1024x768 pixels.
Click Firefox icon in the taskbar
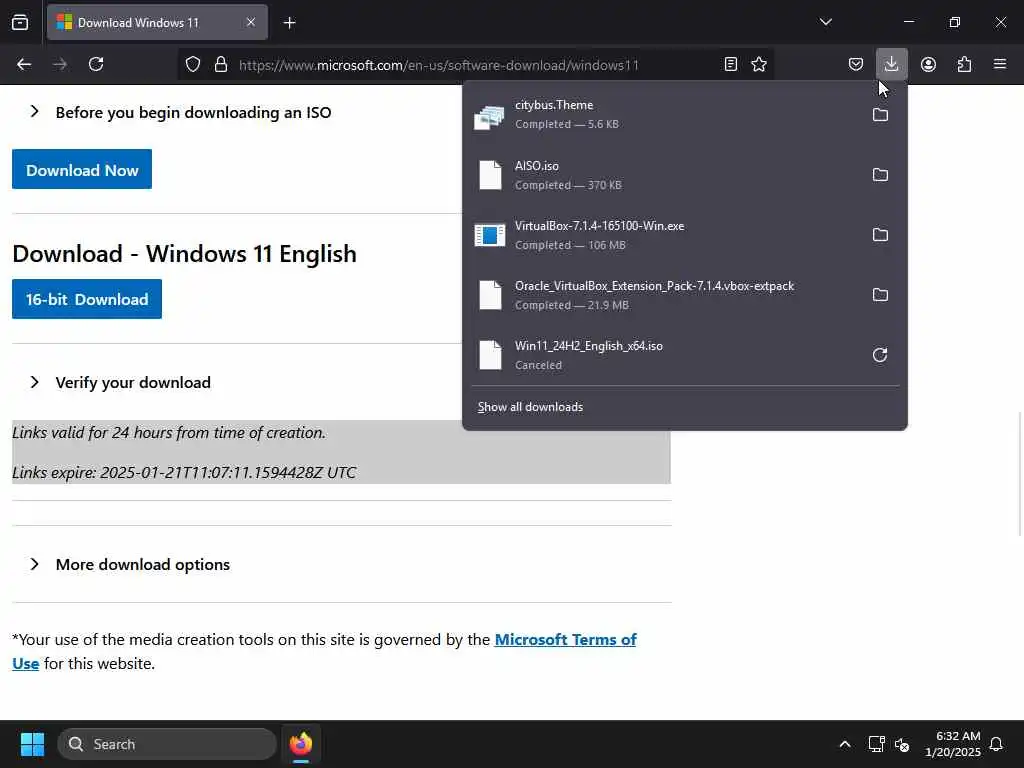tap(301, 744)
